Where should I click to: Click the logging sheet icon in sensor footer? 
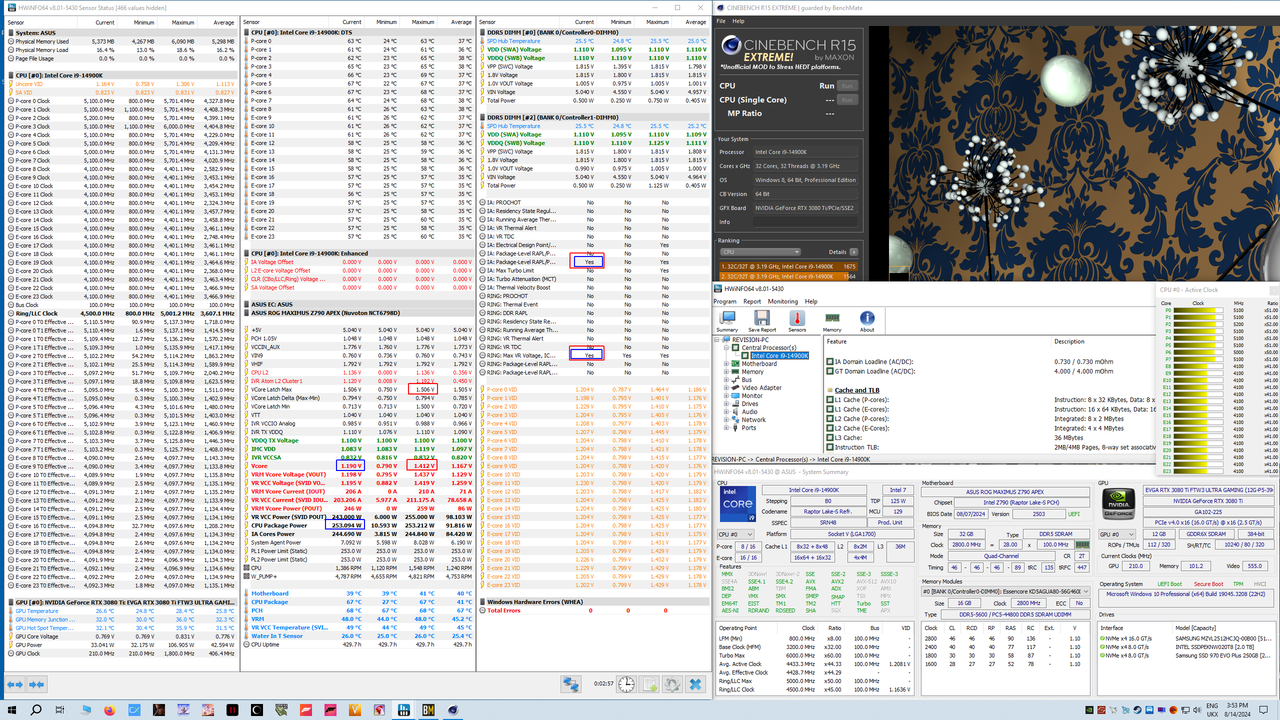(x=649, y=684)
